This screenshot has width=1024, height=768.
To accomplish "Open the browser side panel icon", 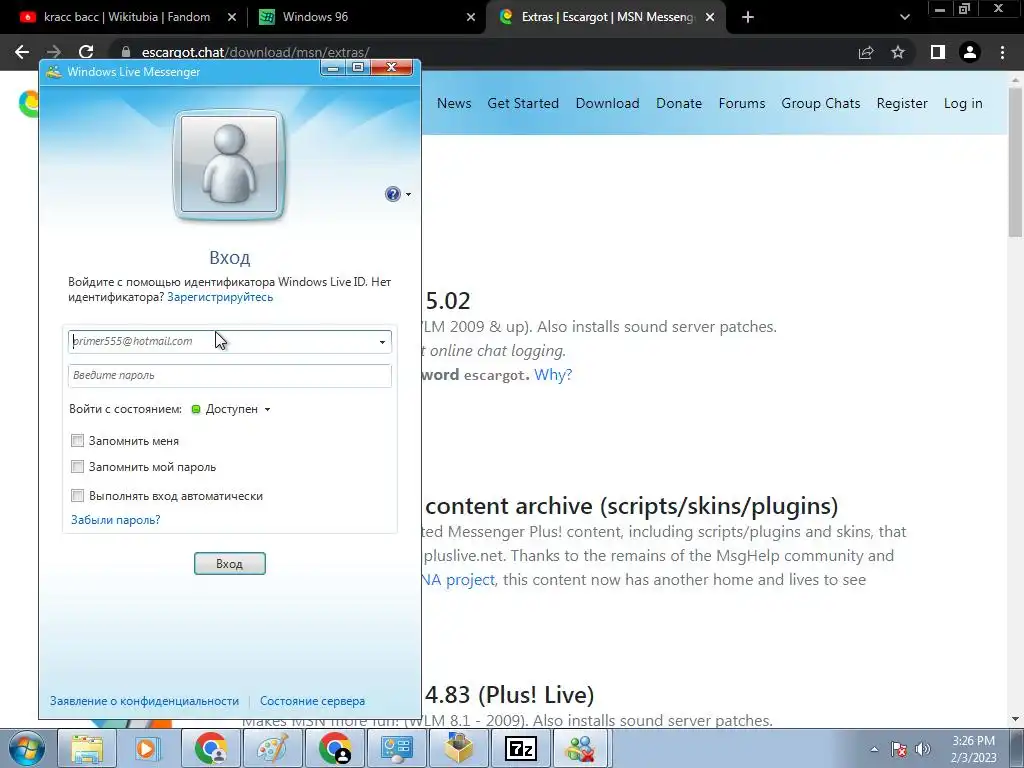I will click(938, 52).
